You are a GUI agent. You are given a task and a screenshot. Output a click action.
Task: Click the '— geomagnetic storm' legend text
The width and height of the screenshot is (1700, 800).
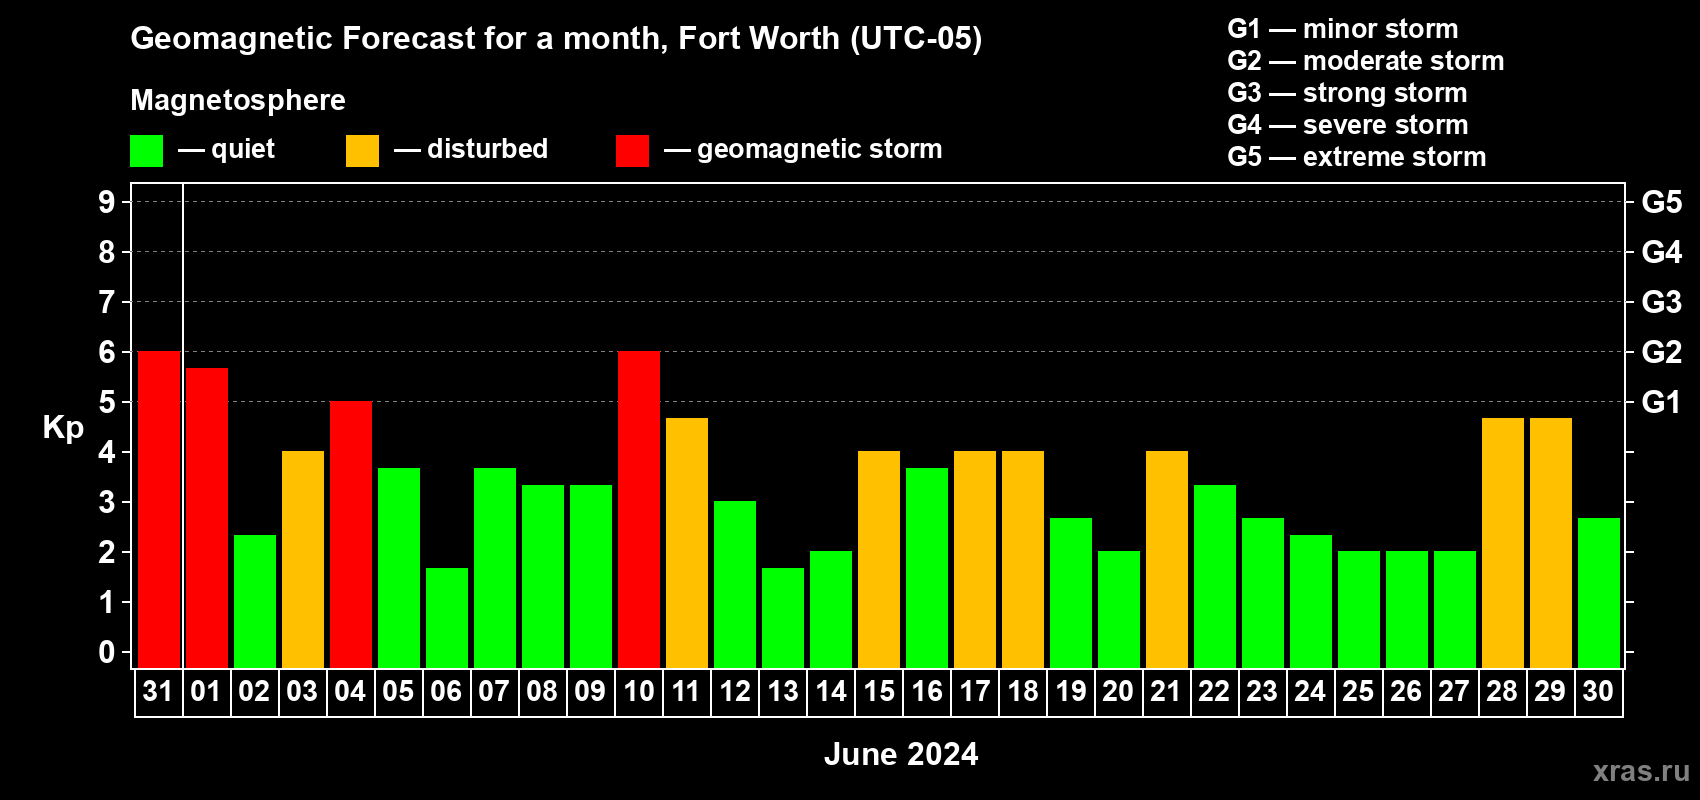click(x=803, y=149)
